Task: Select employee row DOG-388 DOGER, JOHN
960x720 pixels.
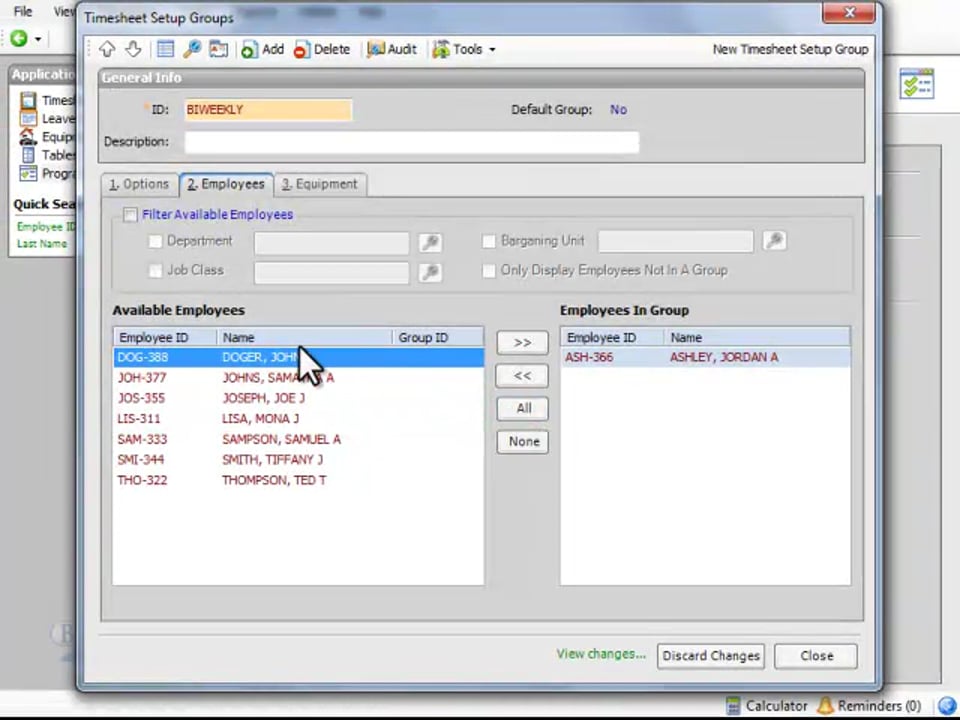Action: point(299,358)
